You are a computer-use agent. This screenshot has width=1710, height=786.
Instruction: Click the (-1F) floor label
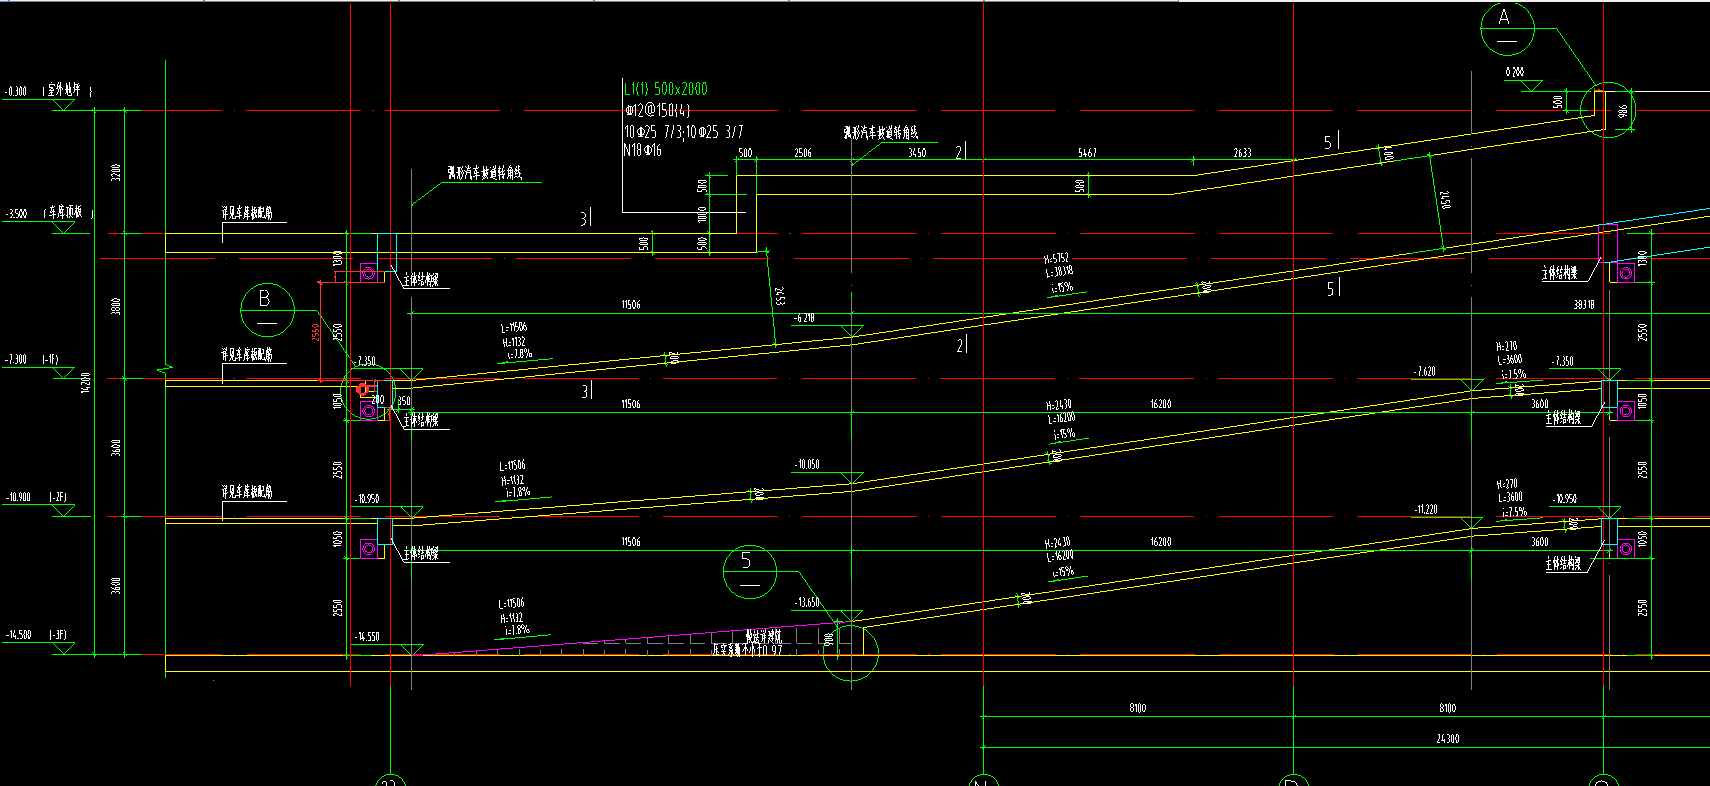coord(50,359)
